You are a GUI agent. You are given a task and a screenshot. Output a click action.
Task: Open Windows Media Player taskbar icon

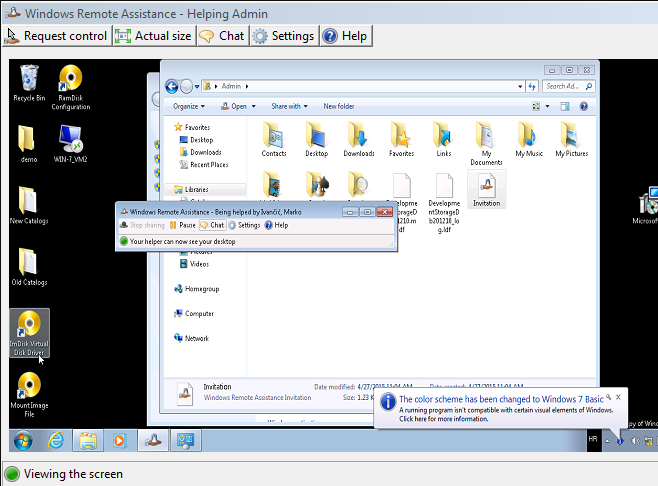tap(120, 441)
